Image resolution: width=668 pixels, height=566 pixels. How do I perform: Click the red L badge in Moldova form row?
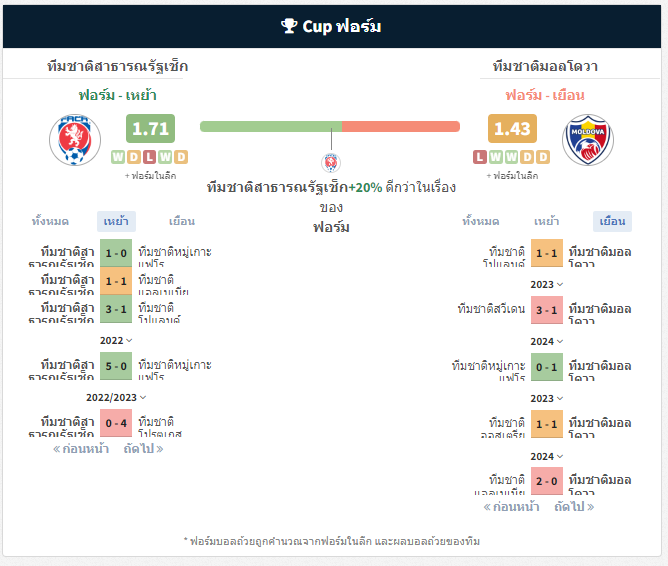(x=480, y=157)
